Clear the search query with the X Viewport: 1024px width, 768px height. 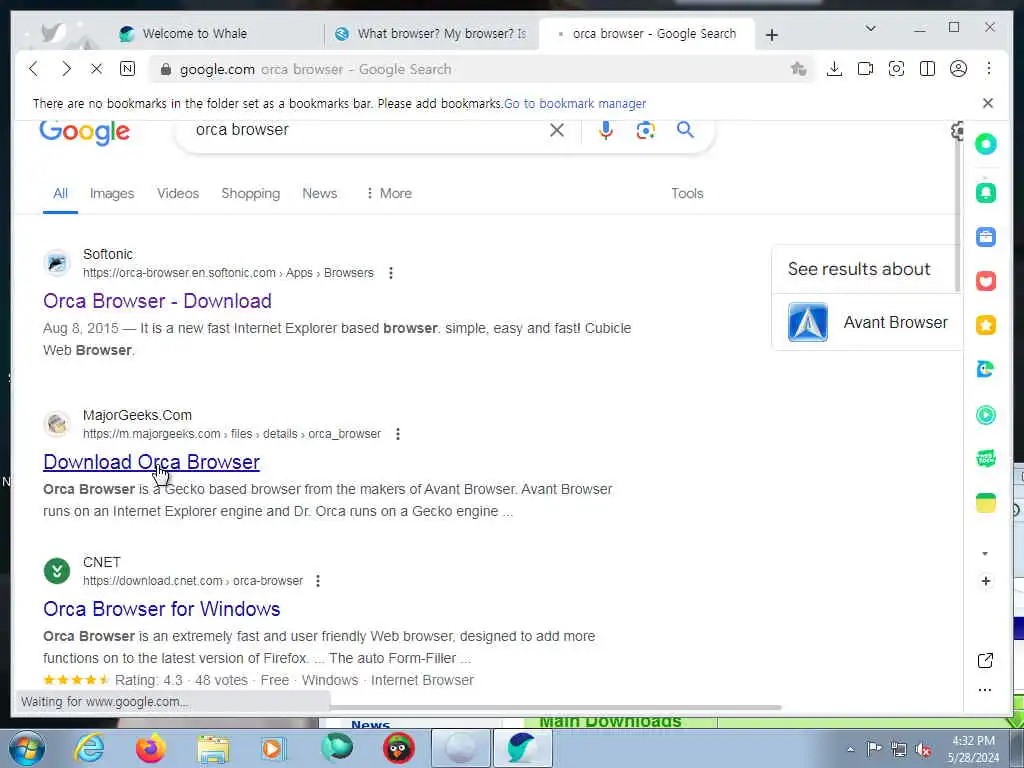[556, 130]
